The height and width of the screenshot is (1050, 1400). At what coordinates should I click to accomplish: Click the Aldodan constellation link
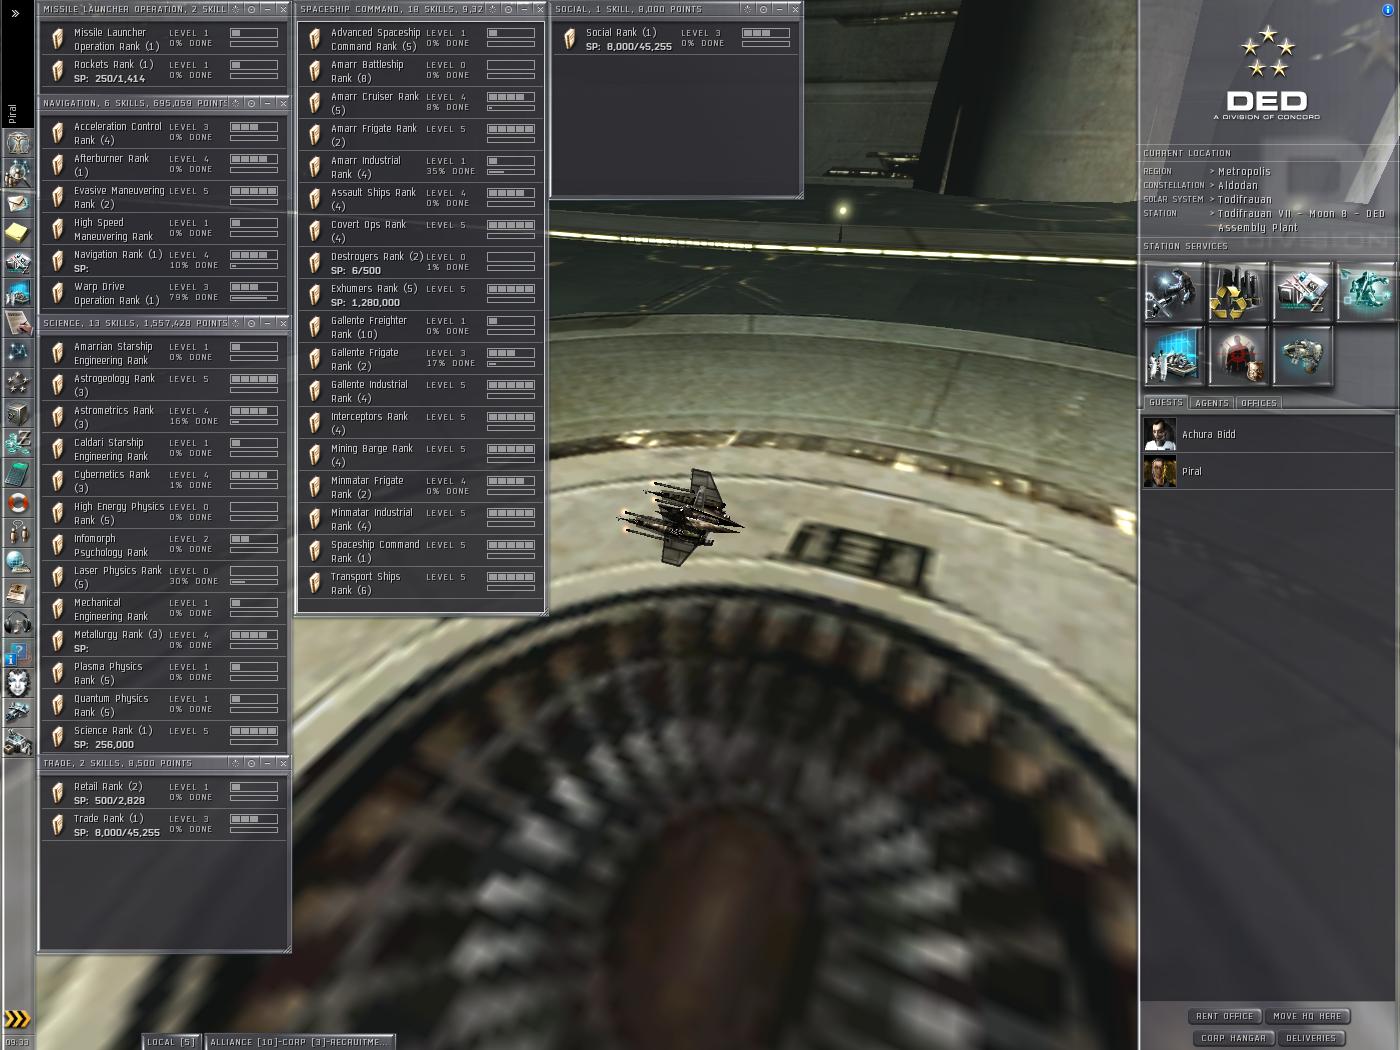(1238, 186)
